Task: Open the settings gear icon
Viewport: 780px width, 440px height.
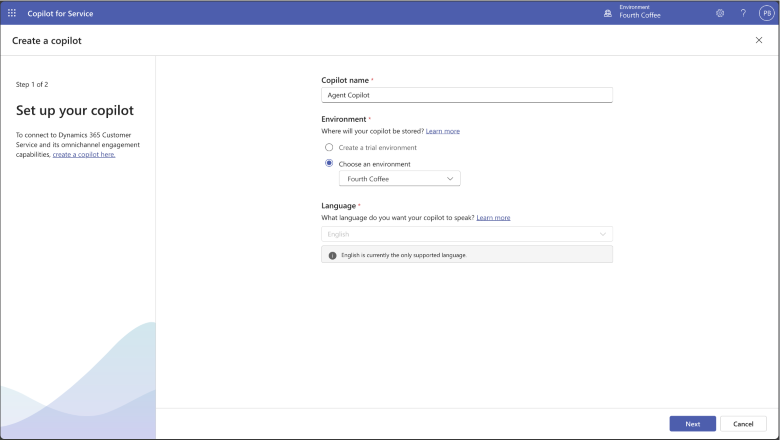Action: (x=720, y=13)
